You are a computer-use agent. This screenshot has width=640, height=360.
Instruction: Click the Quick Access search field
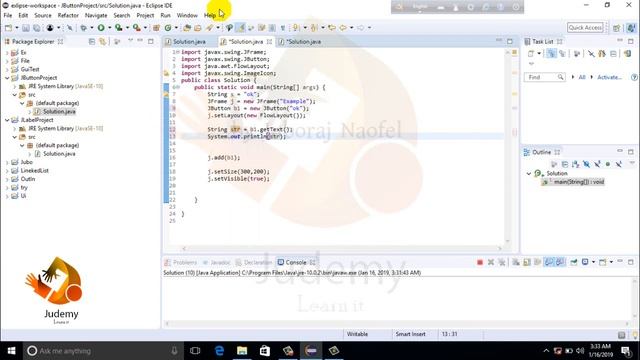[585, 28]
